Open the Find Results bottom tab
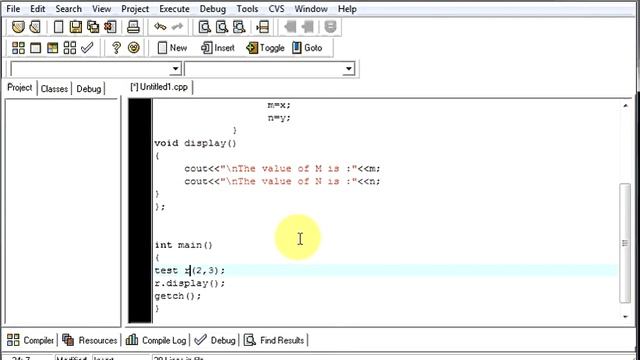 point(274,340)
